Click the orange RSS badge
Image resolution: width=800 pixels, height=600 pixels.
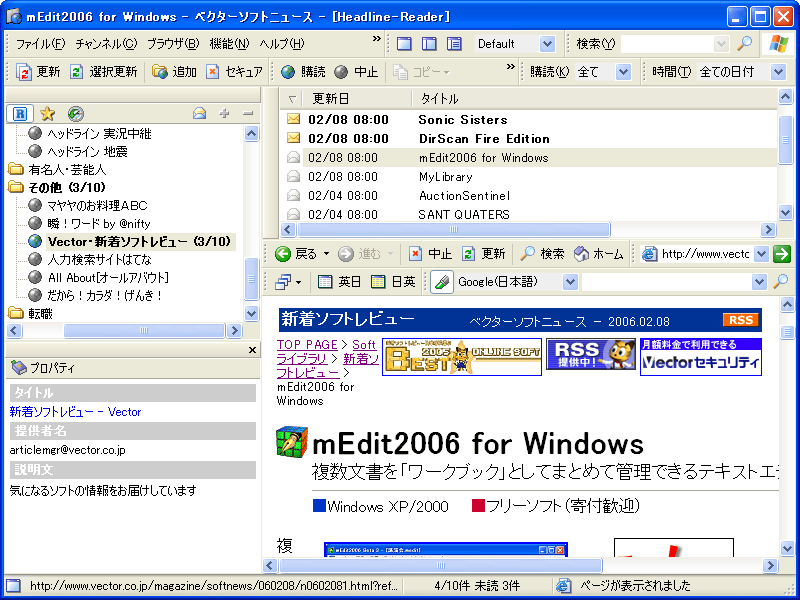pyautogui.click(x=741, y=320)
